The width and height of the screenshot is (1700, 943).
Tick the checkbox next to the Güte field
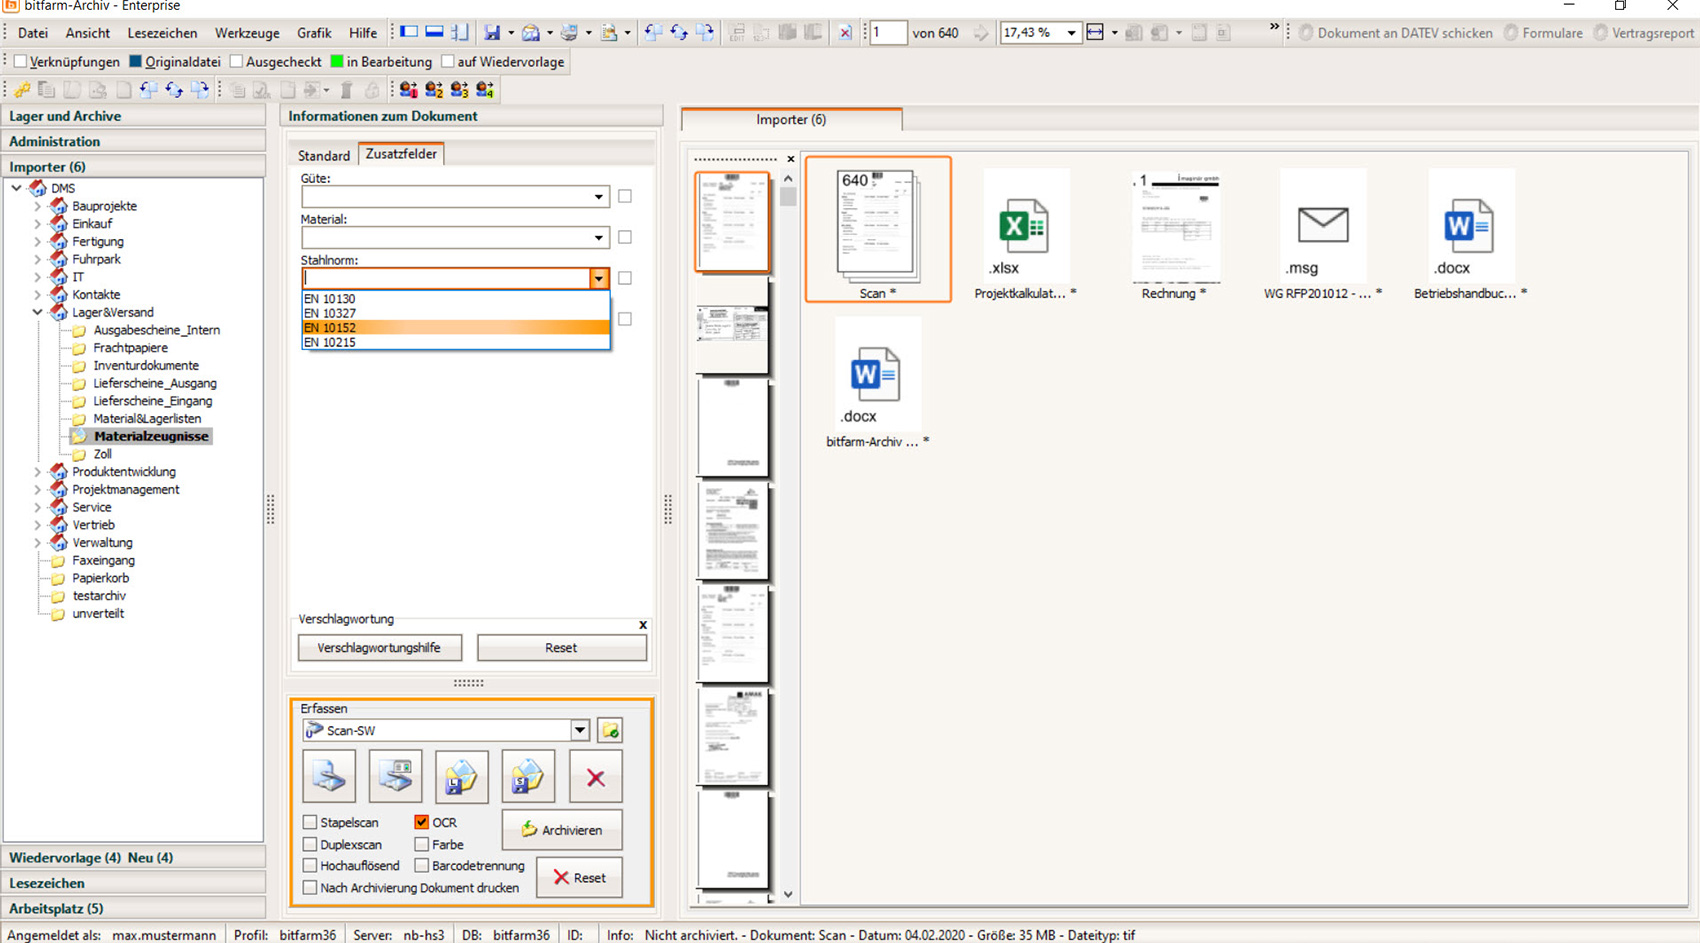tap(625, 196)
